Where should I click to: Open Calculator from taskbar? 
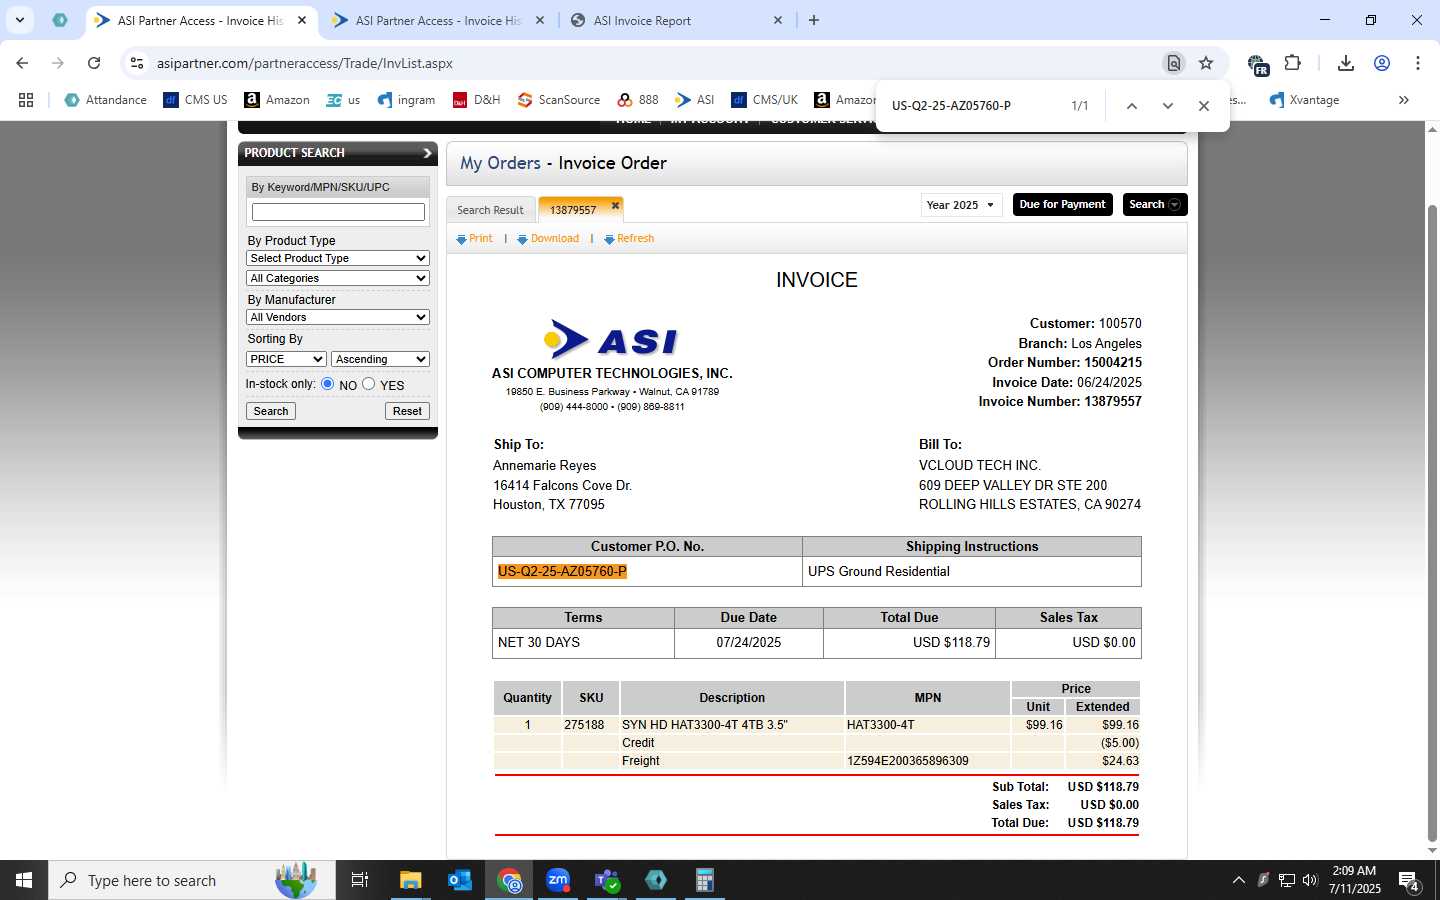tap(705, 880)
